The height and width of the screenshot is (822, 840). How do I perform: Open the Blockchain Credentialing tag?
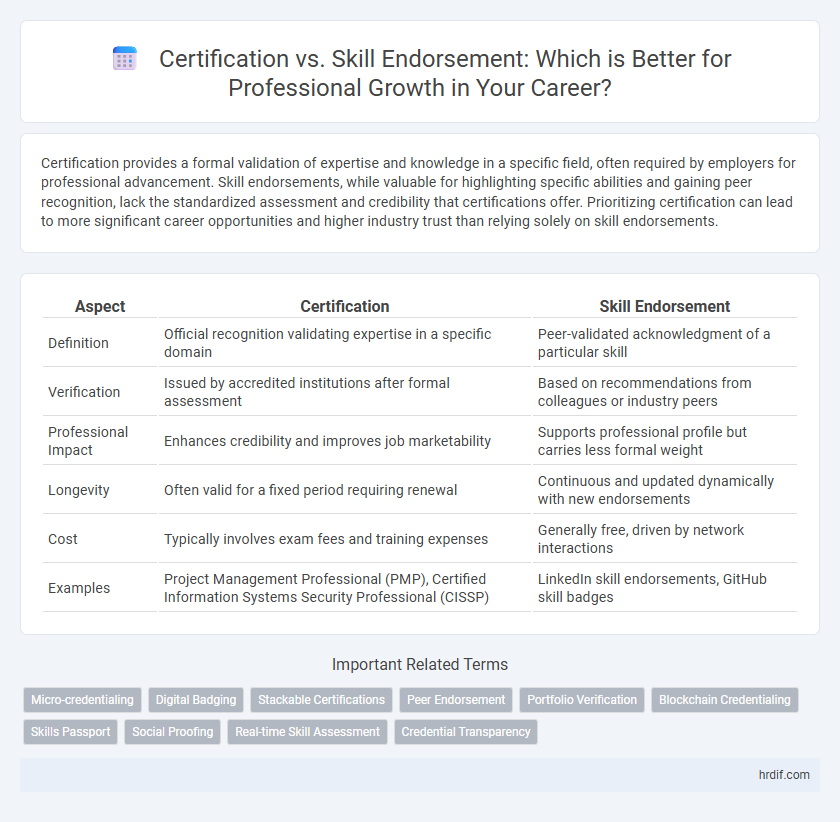click(725, 700)
